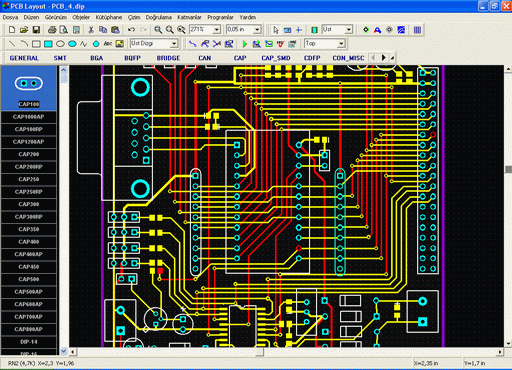
Task: Select the arrow pointer tool
Action: [275, 30]
